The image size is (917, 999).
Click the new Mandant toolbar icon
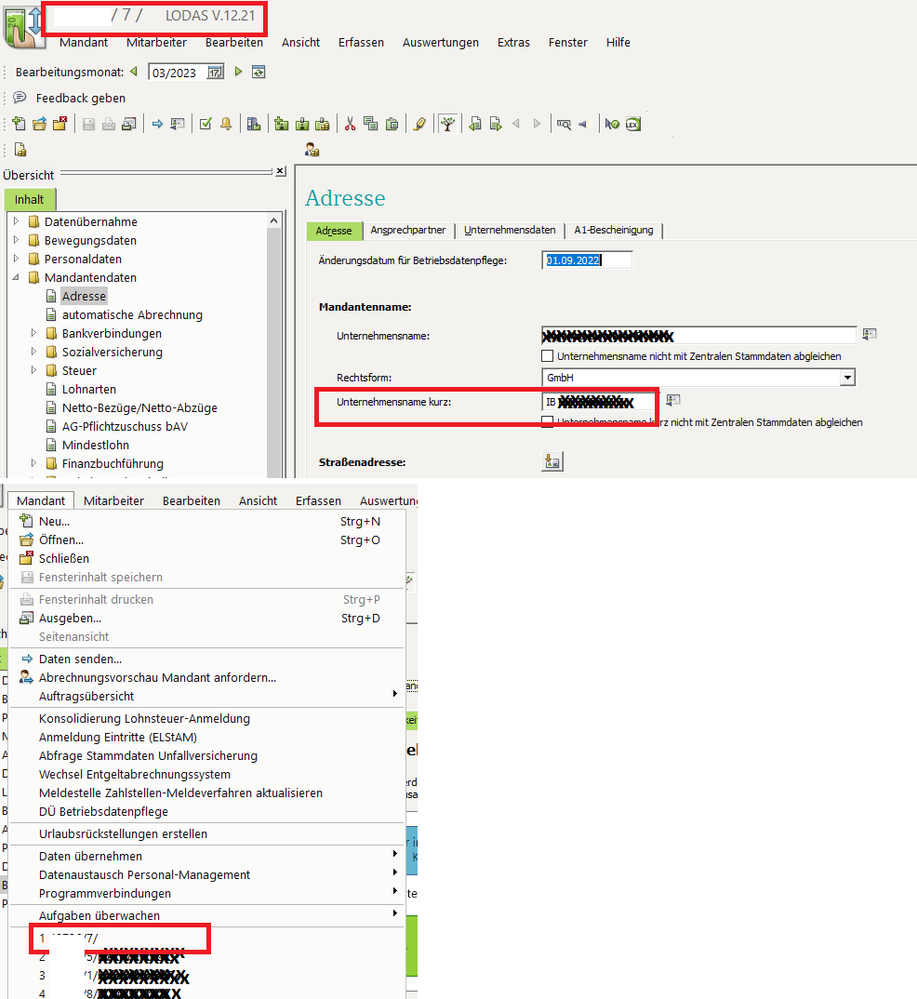coord(20,124)
